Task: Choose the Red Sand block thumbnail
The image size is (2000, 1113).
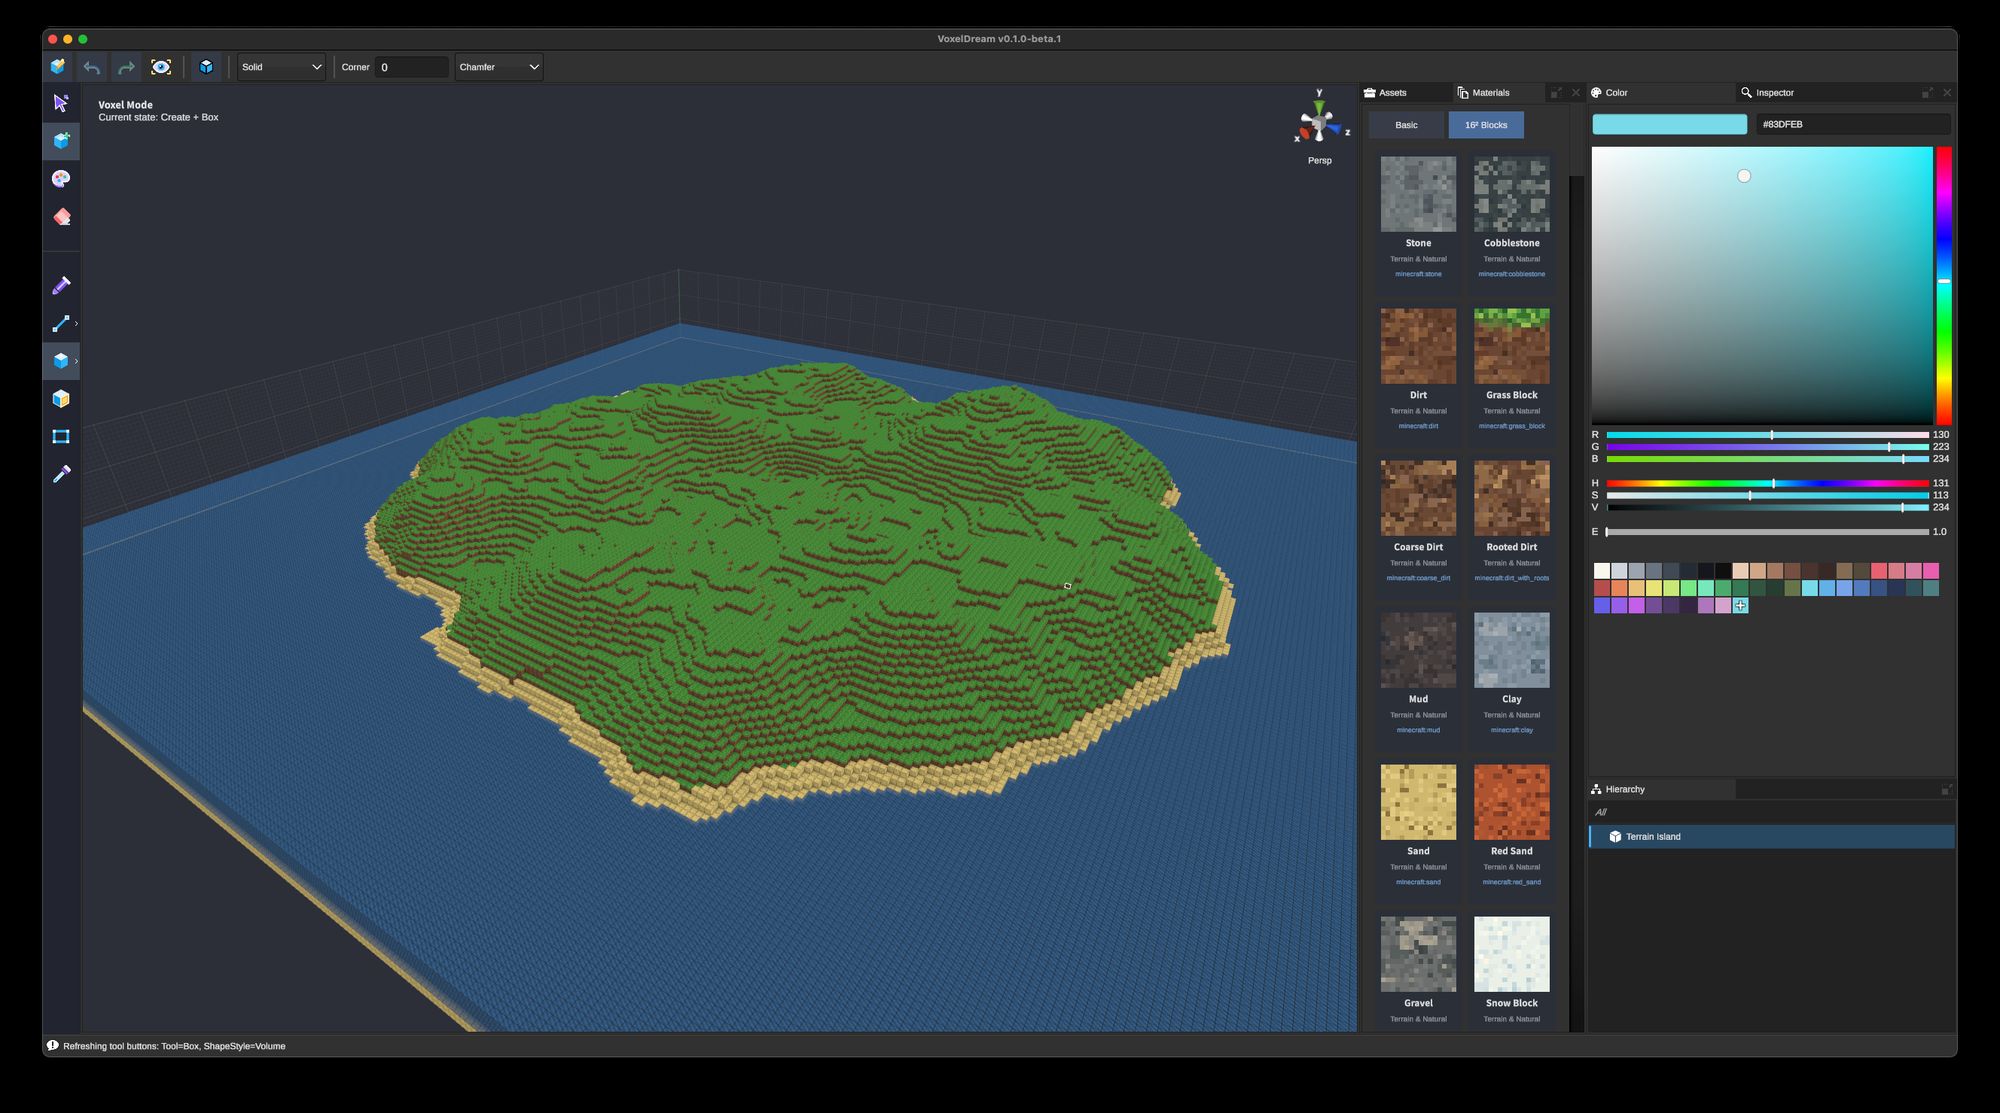Action: coord(1512,802)
